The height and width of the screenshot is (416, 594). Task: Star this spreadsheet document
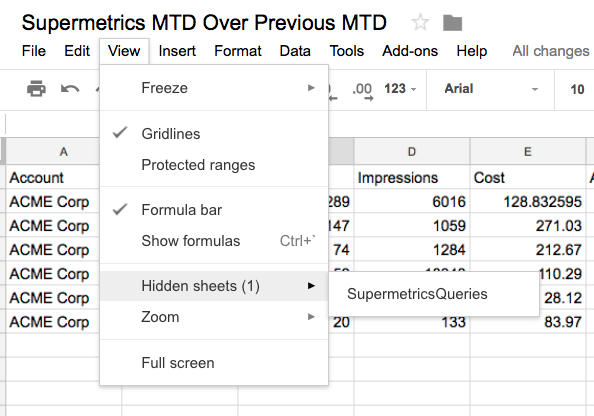[420, 22]
